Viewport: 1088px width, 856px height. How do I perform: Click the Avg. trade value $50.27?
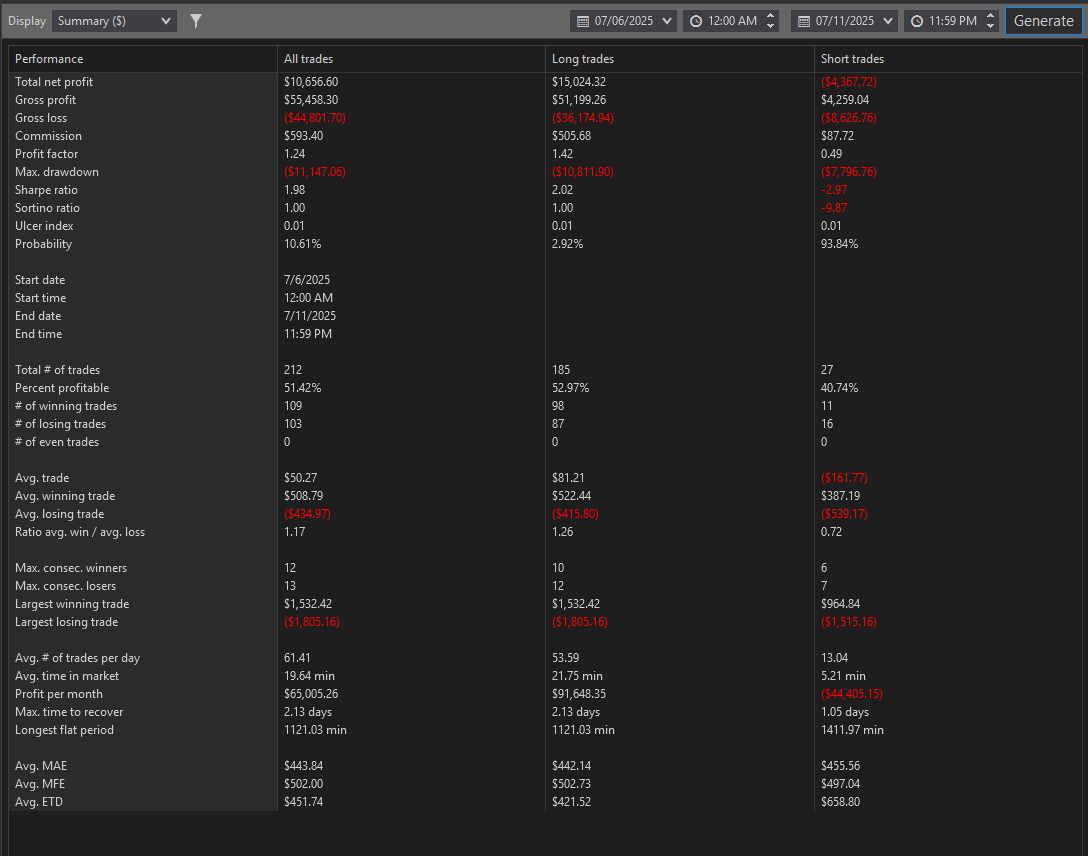pos(300,478)
